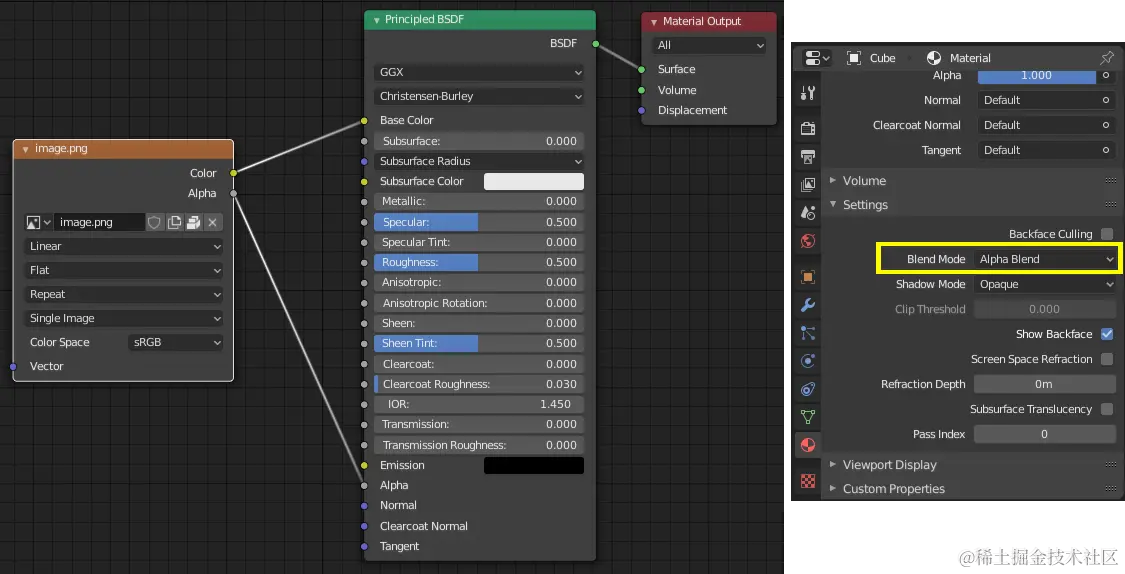
Task: Expand the Custom Properties panel
Action: 833,488
